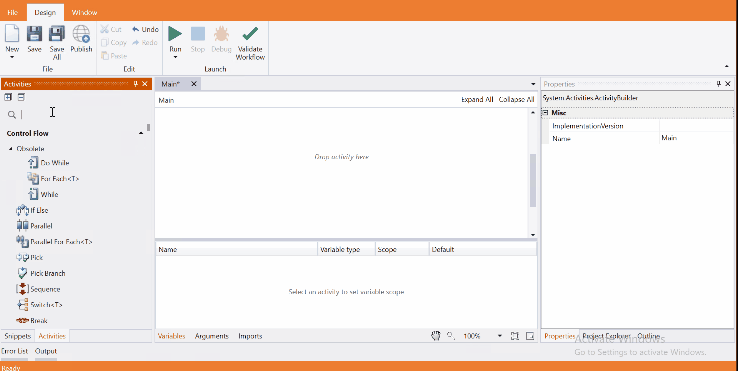The image size is (738, 371).
Task: Collapse the ribbon with small arrow
Action: (x=727, y=66)
